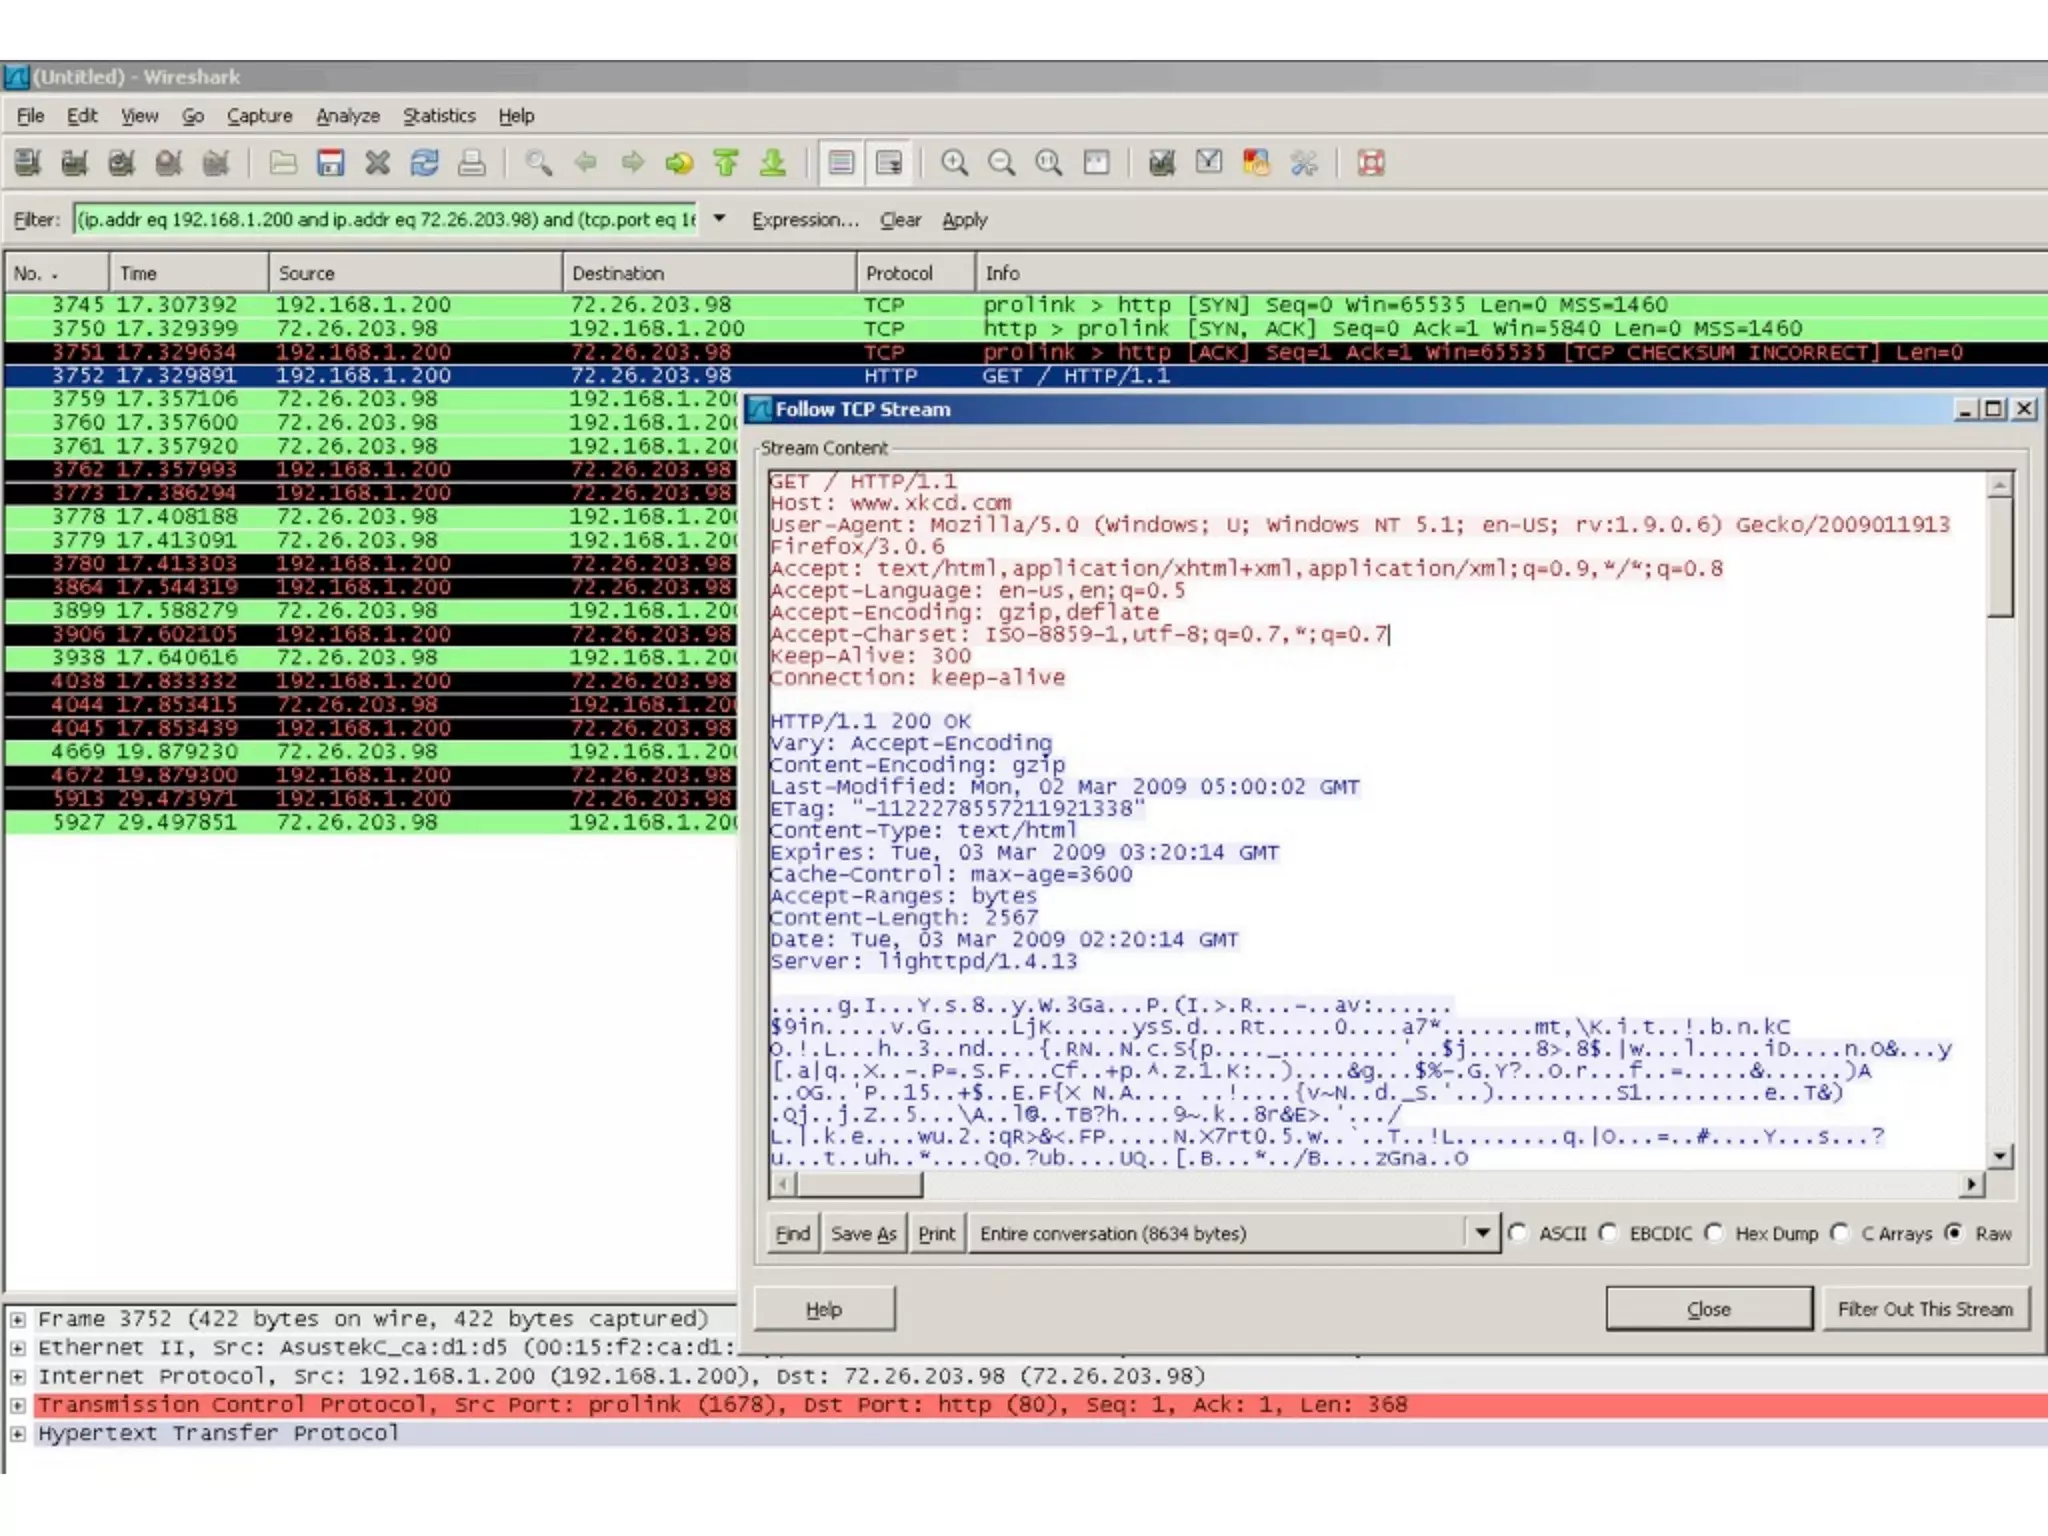Select the Hex Dump radio button
Image resolution: width=2048 pixels, height=1536 pixels.
(1714, 1233)
